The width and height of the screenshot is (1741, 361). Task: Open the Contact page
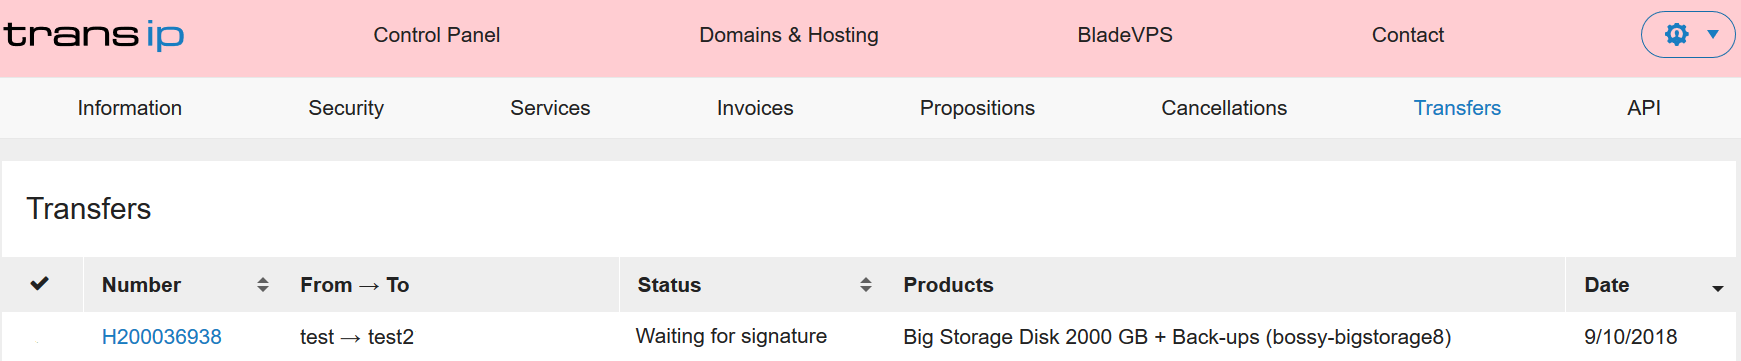coord(1408,35)
